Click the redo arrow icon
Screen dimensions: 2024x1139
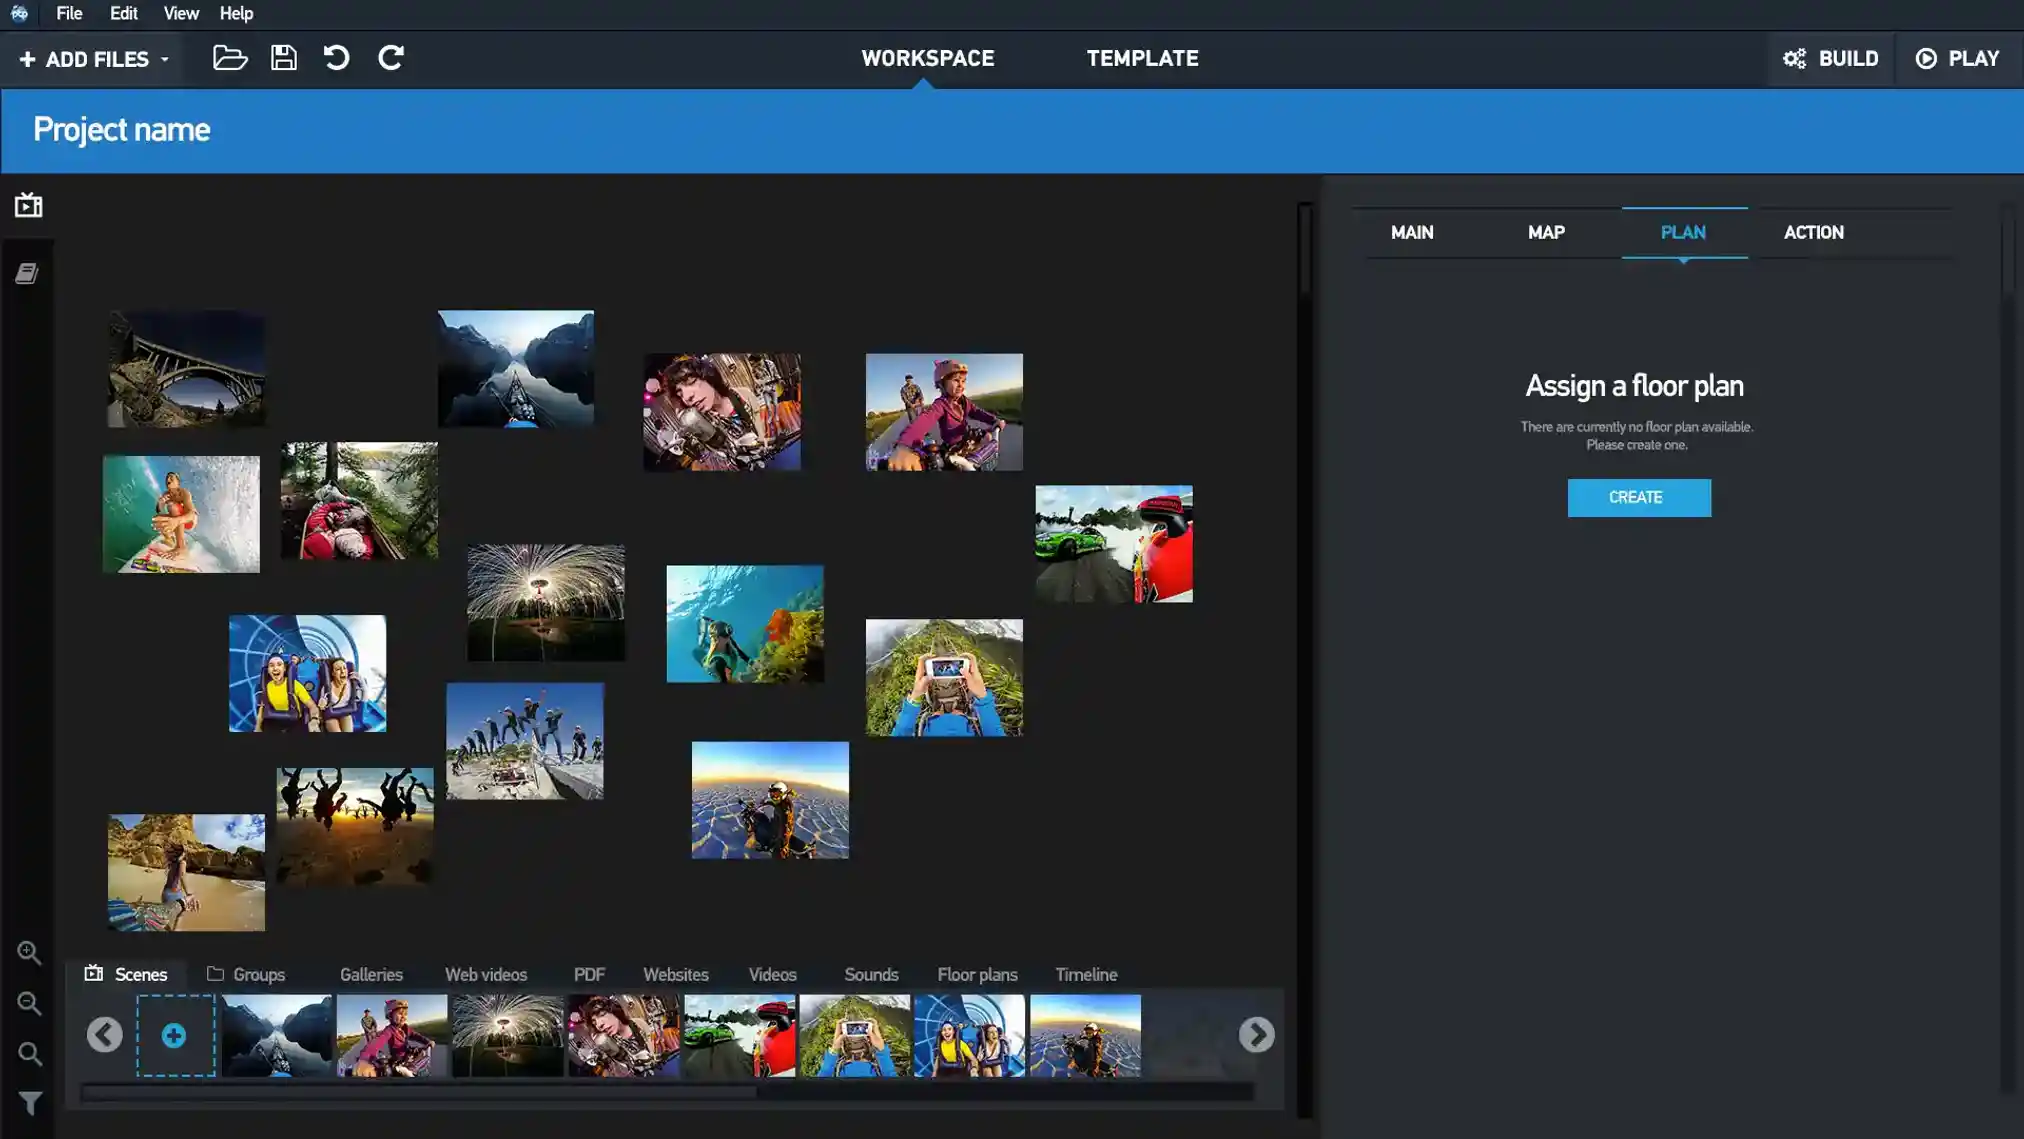391,58
